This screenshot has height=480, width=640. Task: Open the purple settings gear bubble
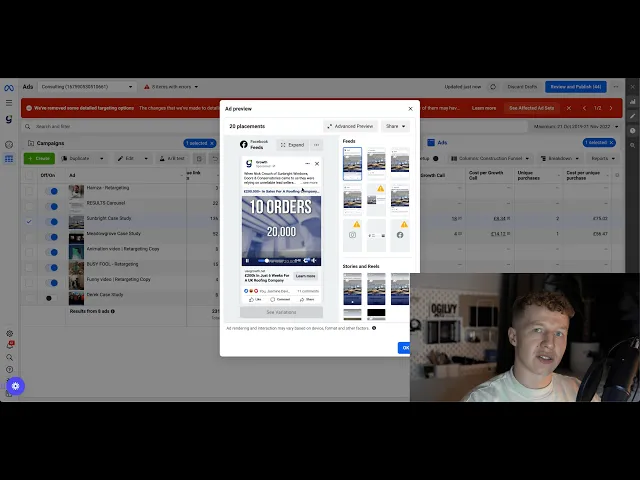click(x=16, y=386)
